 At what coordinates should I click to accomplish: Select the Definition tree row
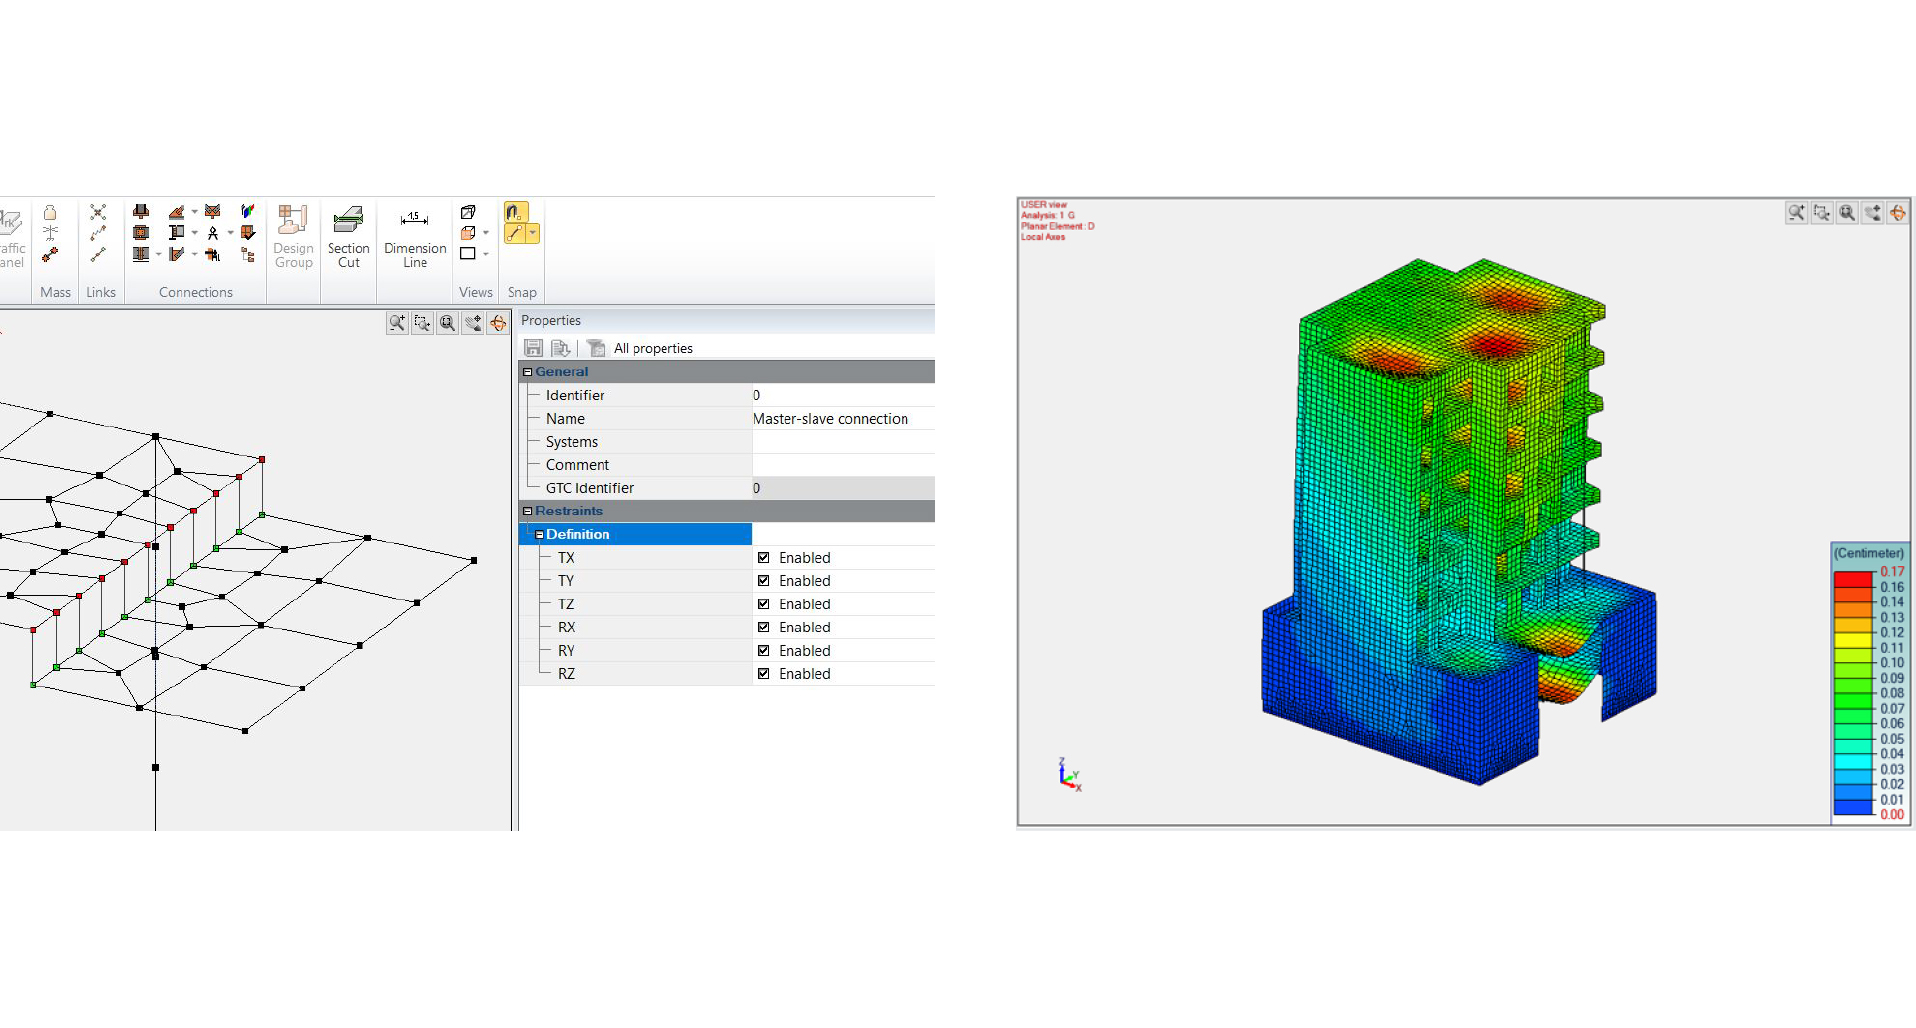pos(577,534)
